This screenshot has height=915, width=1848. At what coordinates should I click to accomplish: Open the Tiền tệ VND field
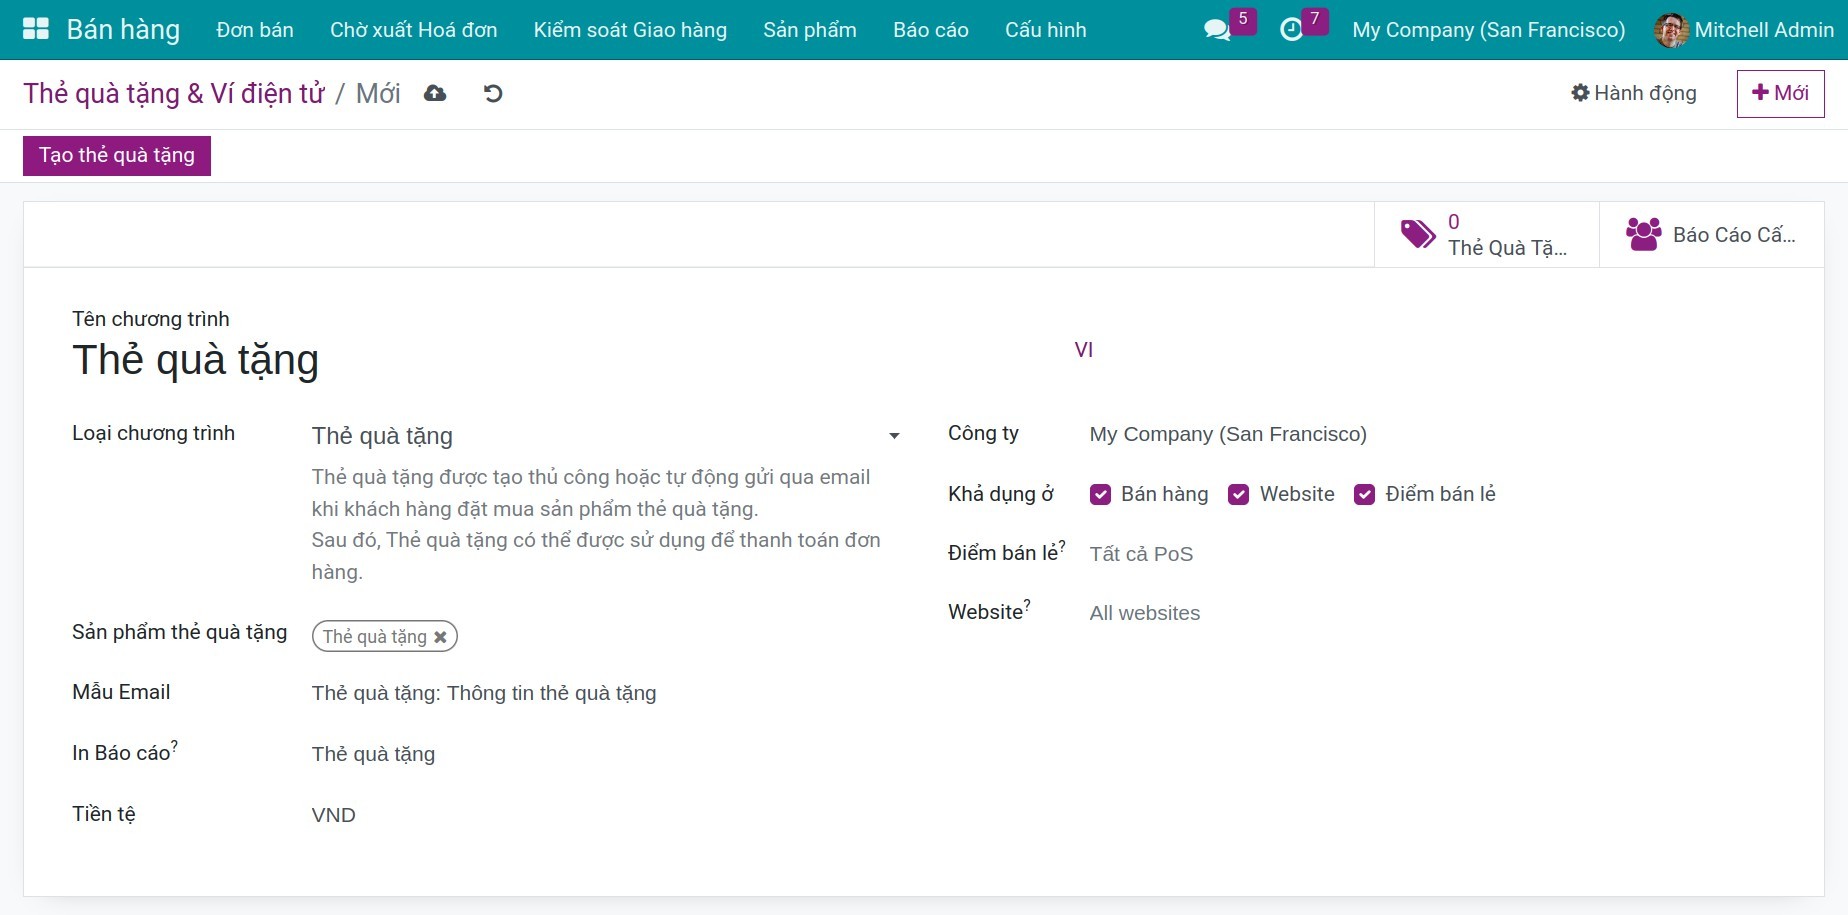606,815
